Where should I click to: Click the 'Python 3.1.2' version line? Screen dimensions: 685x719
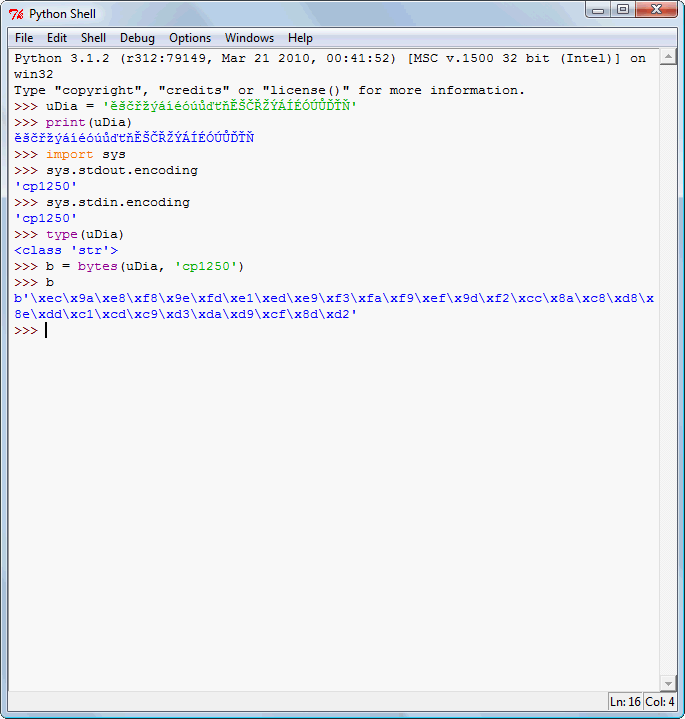[x=330, y=58]
